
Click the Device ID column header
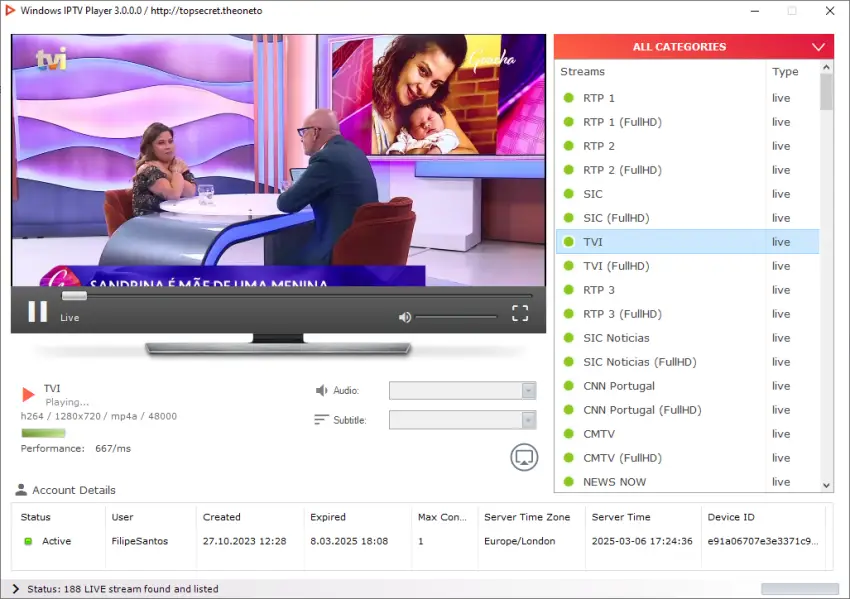click(x=731, y=517)
